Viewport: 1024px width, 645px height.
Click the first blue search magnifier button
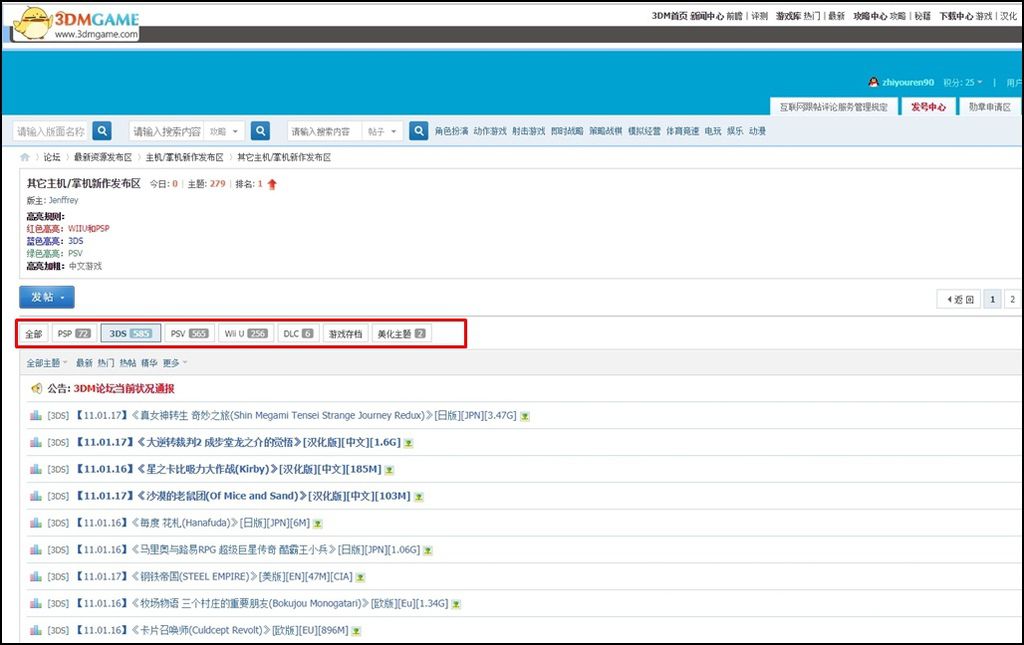(102, 131)
